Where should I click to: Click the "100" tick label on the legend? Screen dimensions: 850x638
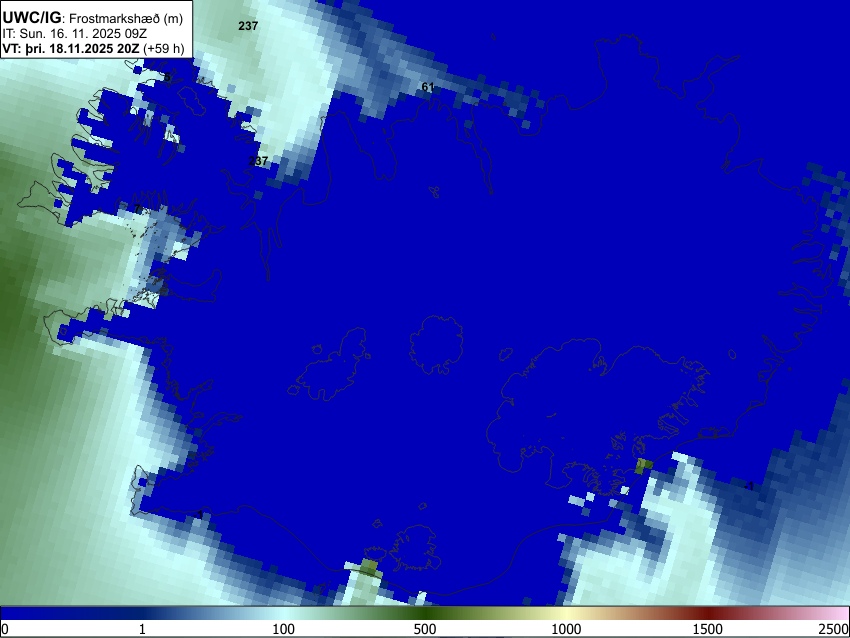coord(283,629)
